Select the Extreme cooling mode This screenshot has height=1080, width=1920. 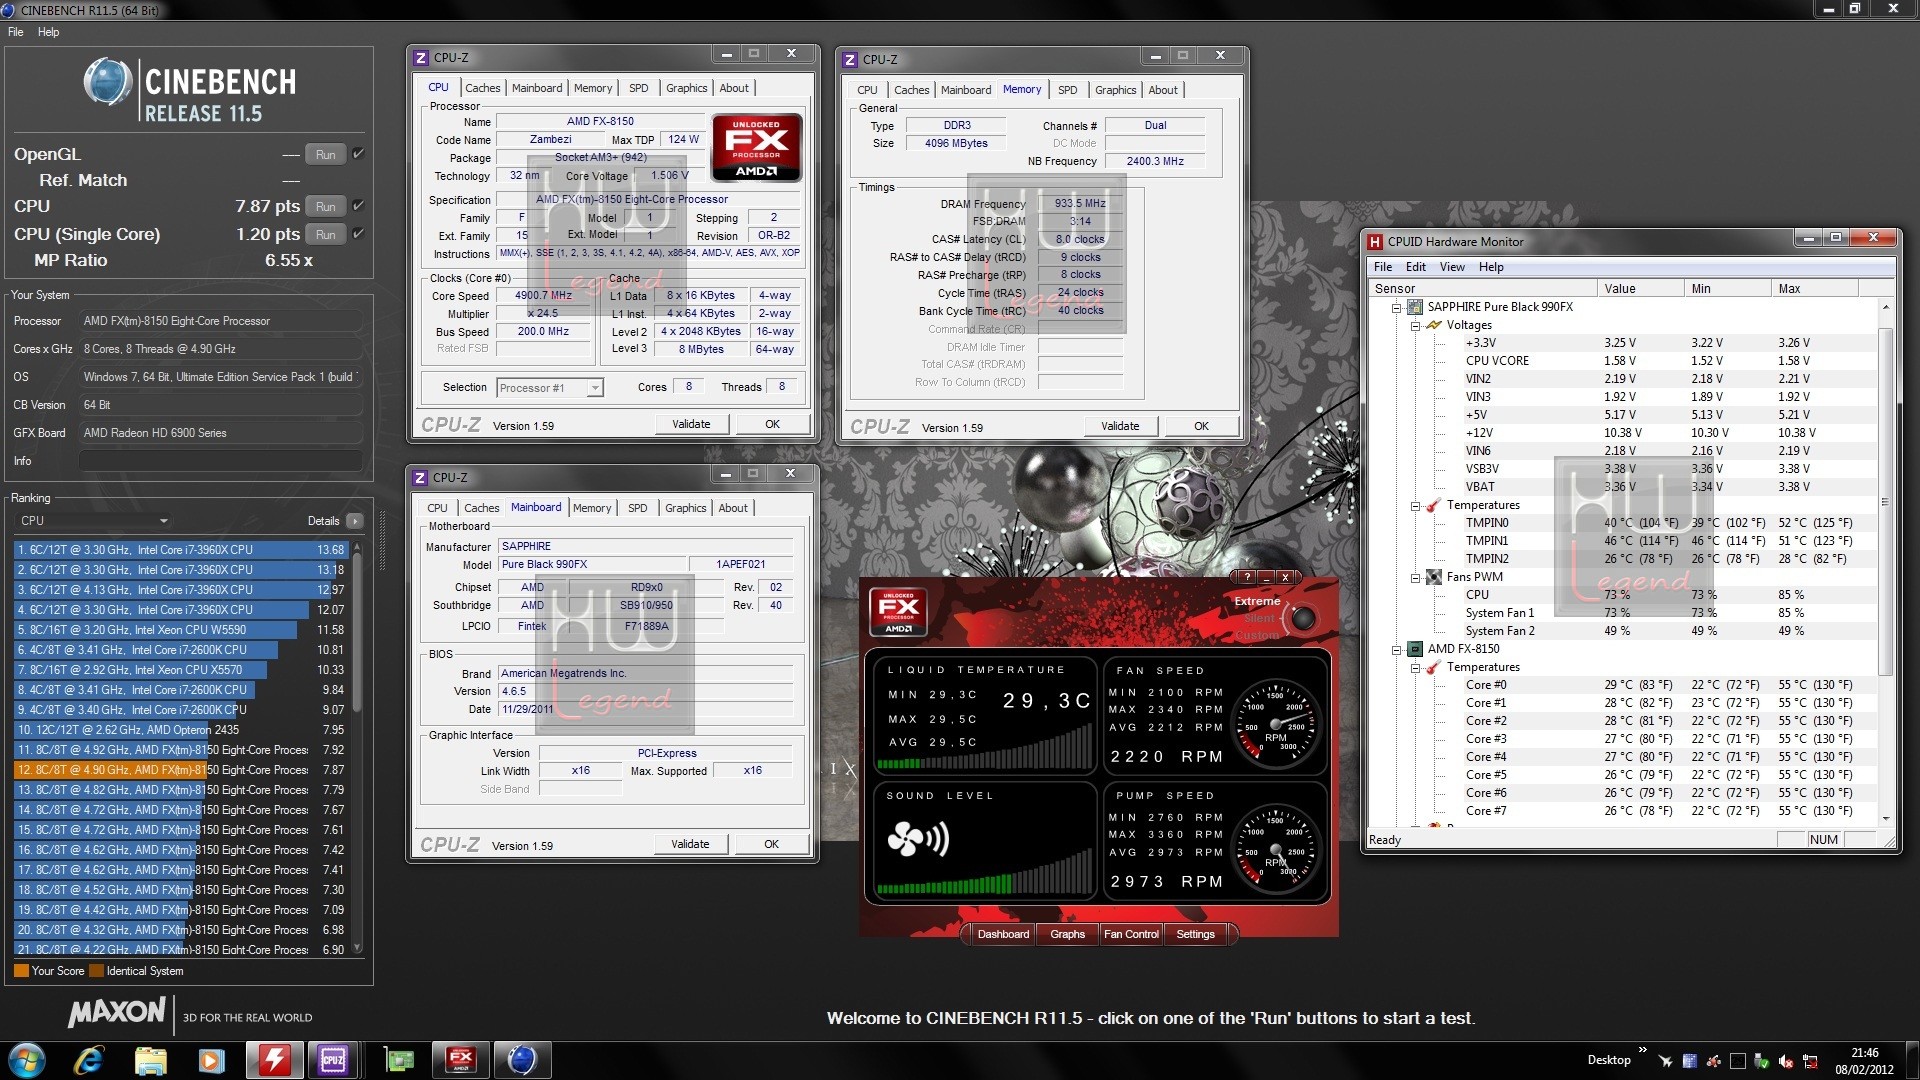[x=1257, y=601]
